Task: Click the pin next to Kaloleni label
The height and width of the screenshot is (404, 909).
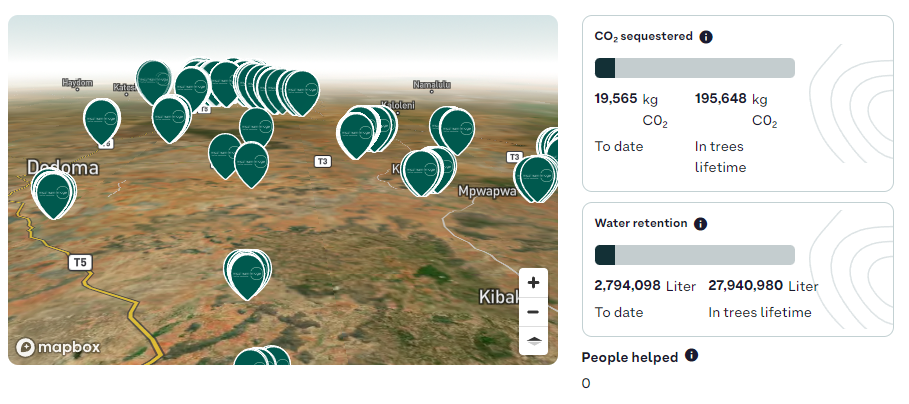Action: pos(366,130)
